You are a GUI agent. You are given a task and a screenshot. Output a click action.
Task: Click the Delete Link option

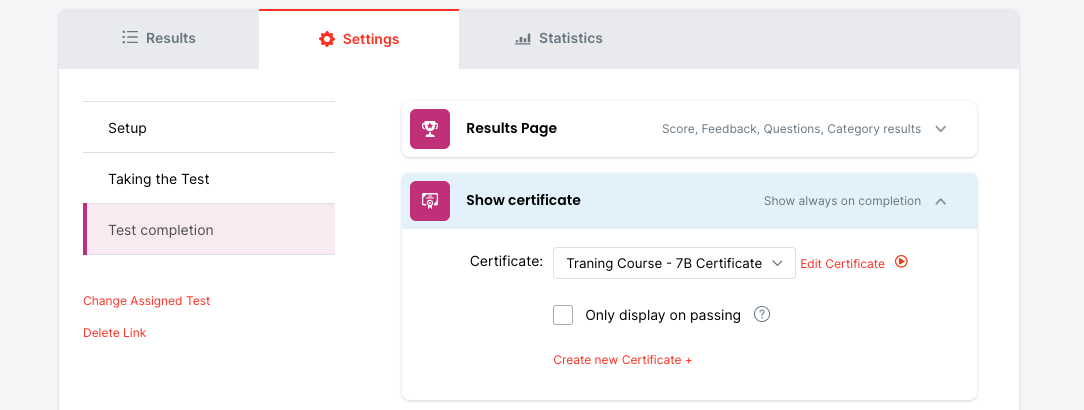click(114, 333)
